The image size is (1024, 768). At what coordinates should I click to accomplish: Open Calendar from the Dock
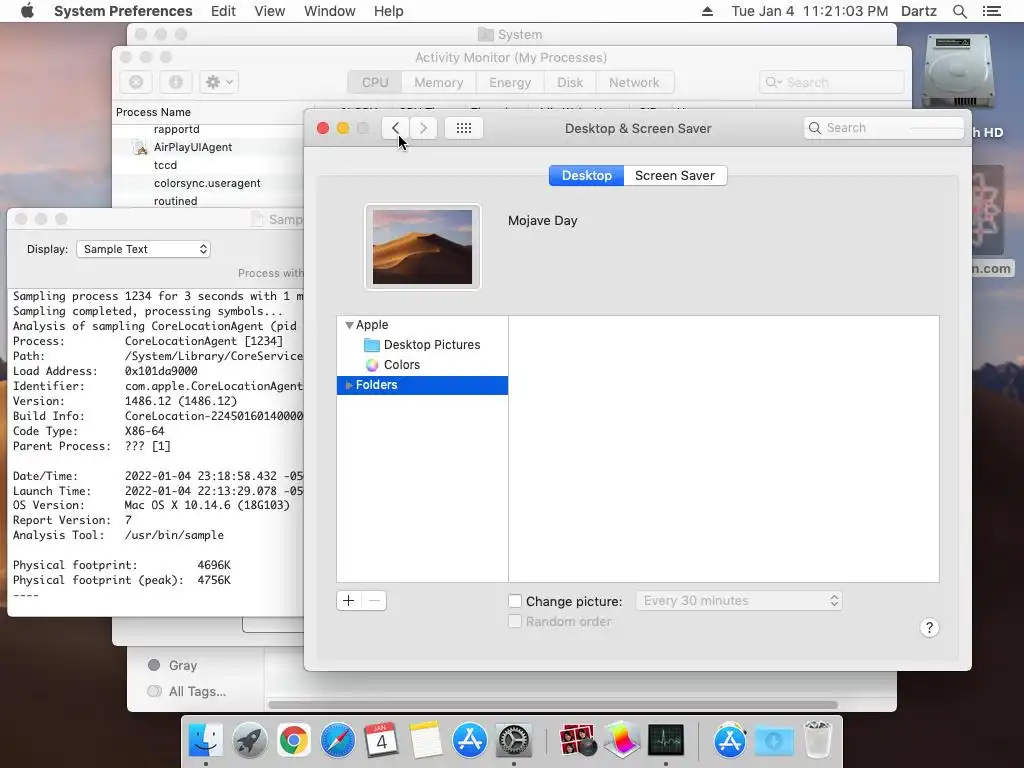tap(381, 741)
